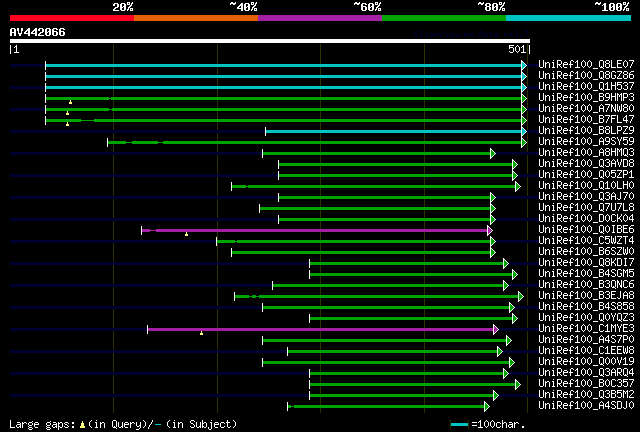Click the green alignment bar for UniRef100_Q8KDI7

point(407,264)
